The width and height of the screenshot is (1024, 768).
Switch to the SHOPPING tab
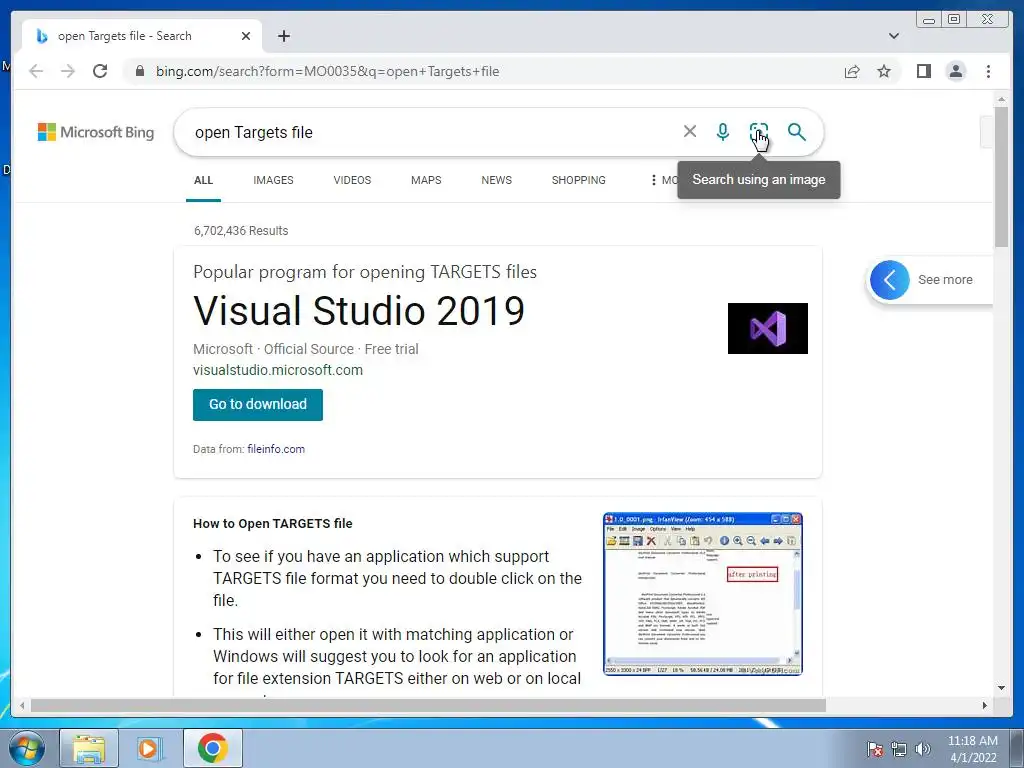click(x=578, y=180)
